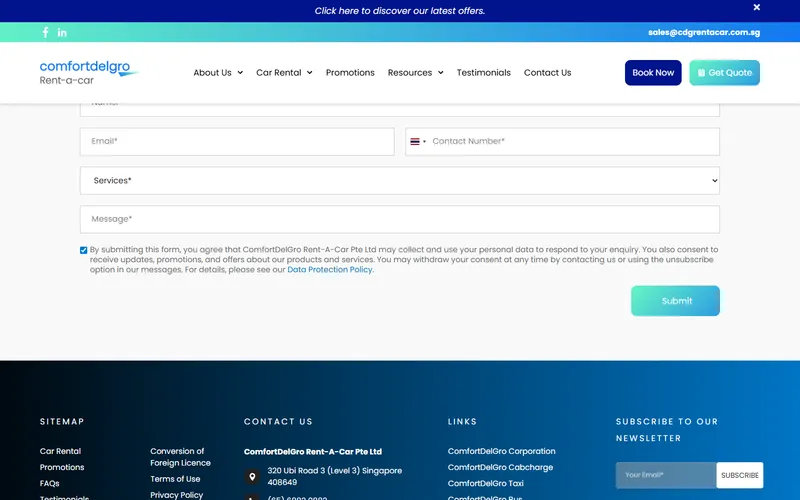
Task: Focus the Message field
Action: [399, 219]
